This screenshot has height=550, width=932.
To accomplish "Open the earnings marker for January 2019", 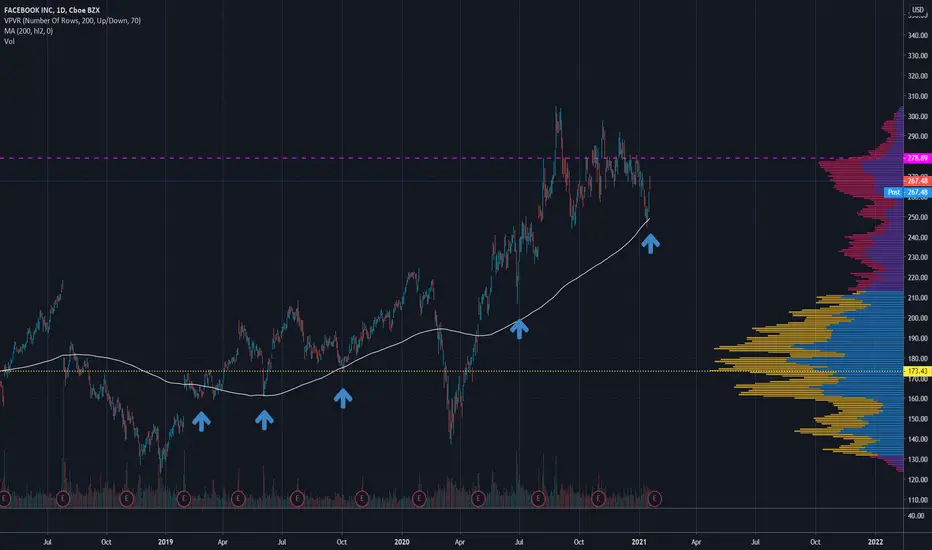I will click(x=184, y=498).
